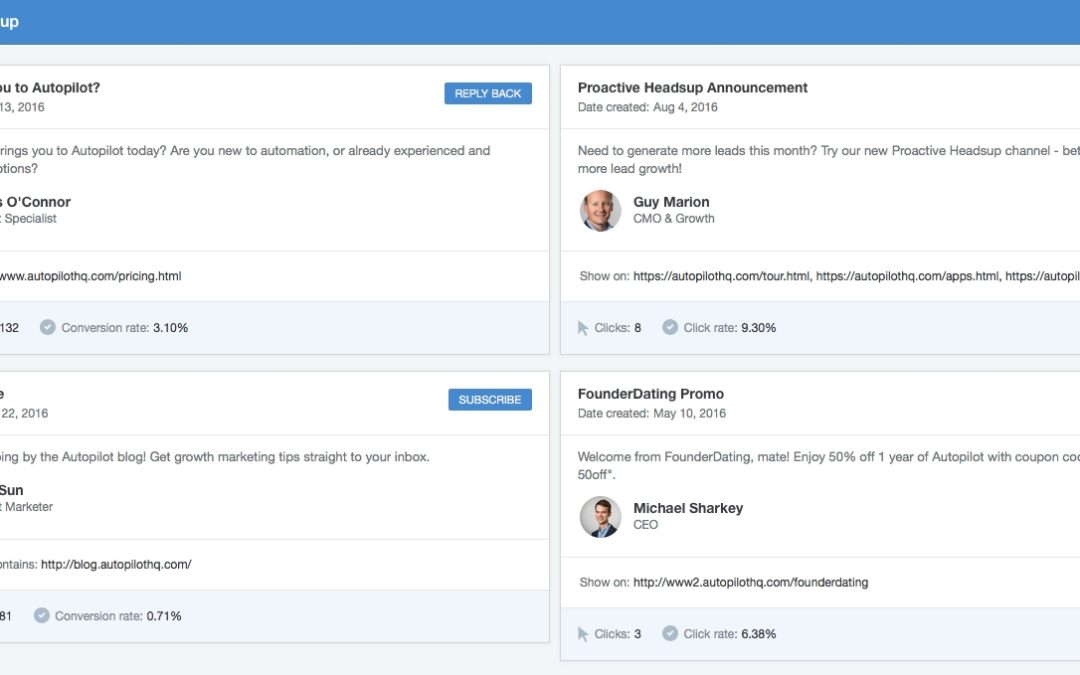Select the CMO & Growth job title
Viewport: 1080px width, 675px height.
[x=674, y=218]
